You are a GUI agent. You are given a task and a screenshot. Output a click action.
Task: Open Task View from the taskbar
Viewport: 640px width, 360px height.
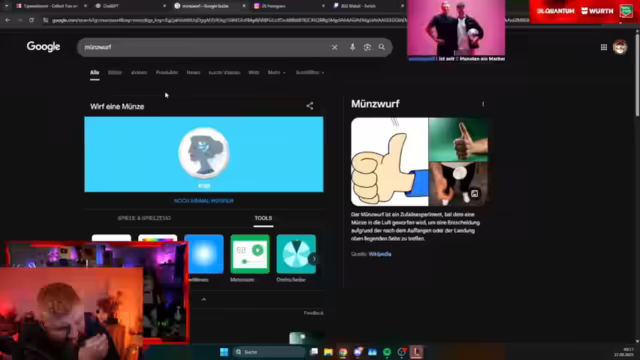[x=314, y=352]
